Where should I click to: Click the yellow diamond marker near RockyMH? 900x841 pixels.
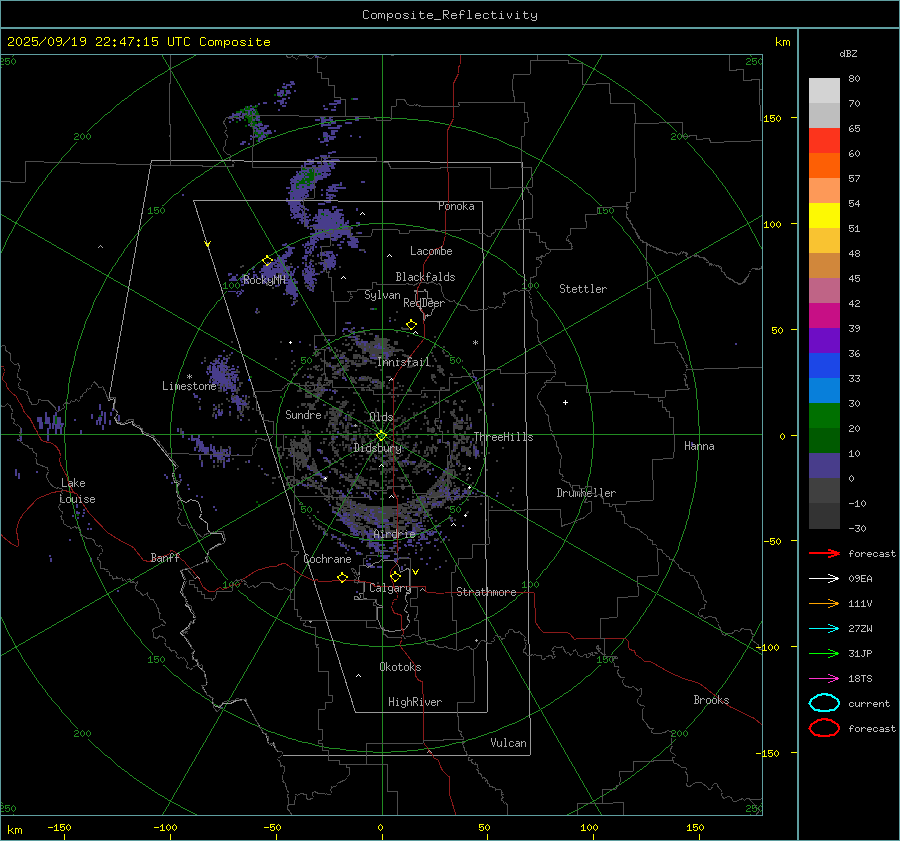[x=267, y=261]
